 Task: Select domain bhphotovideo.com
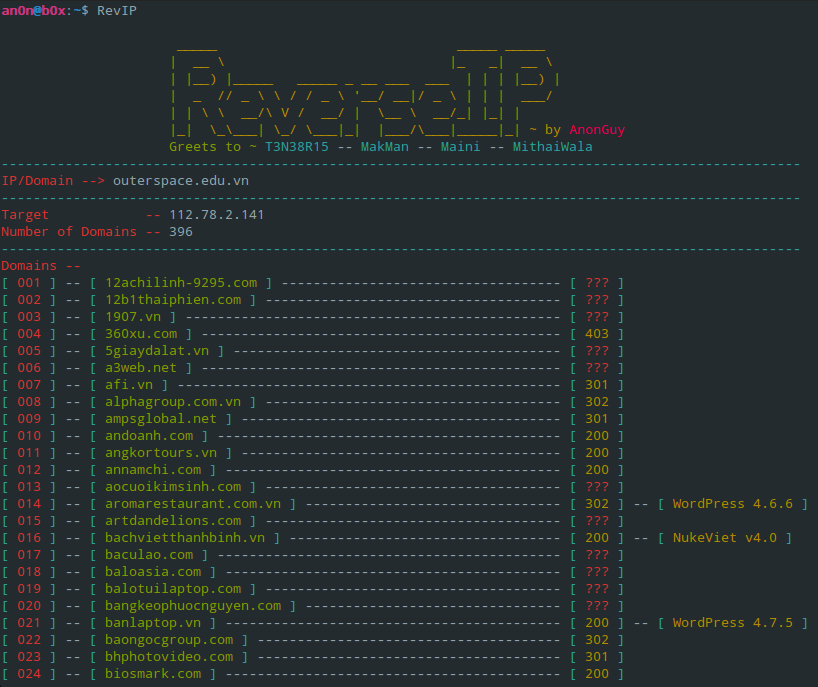coord(169,657)
